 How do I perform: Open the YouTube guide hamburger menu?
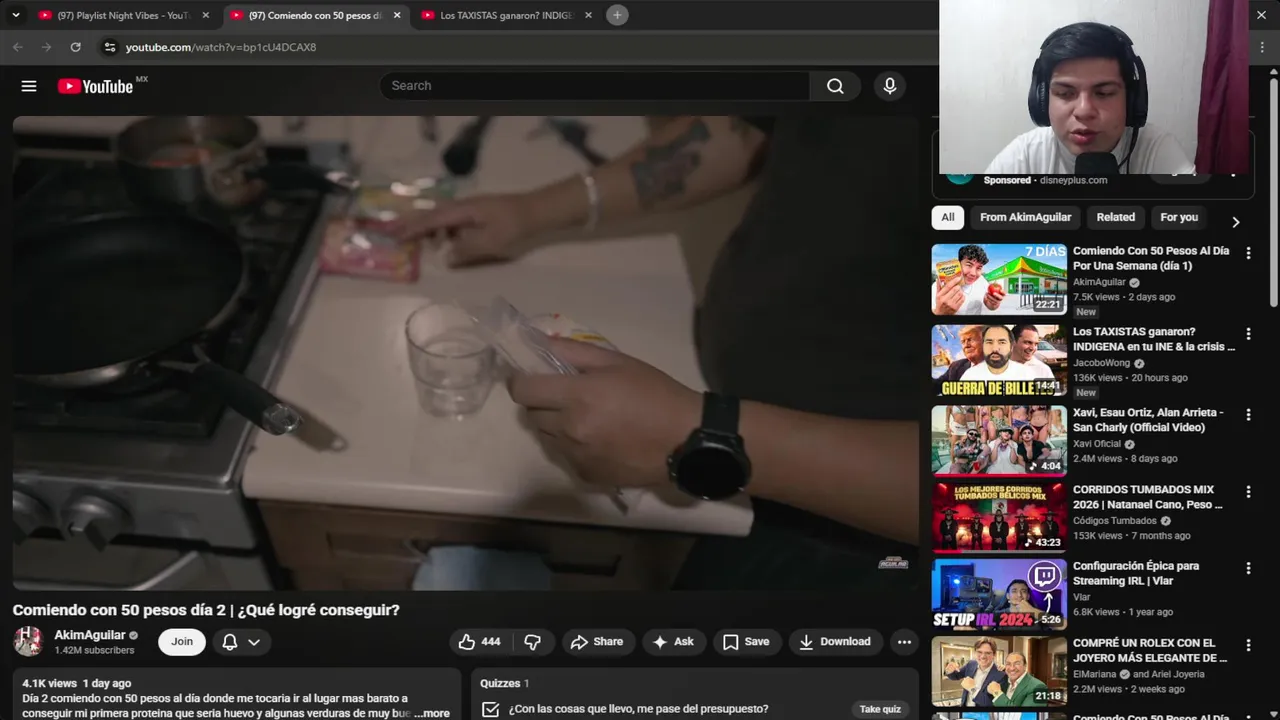(x=29, y=86)
